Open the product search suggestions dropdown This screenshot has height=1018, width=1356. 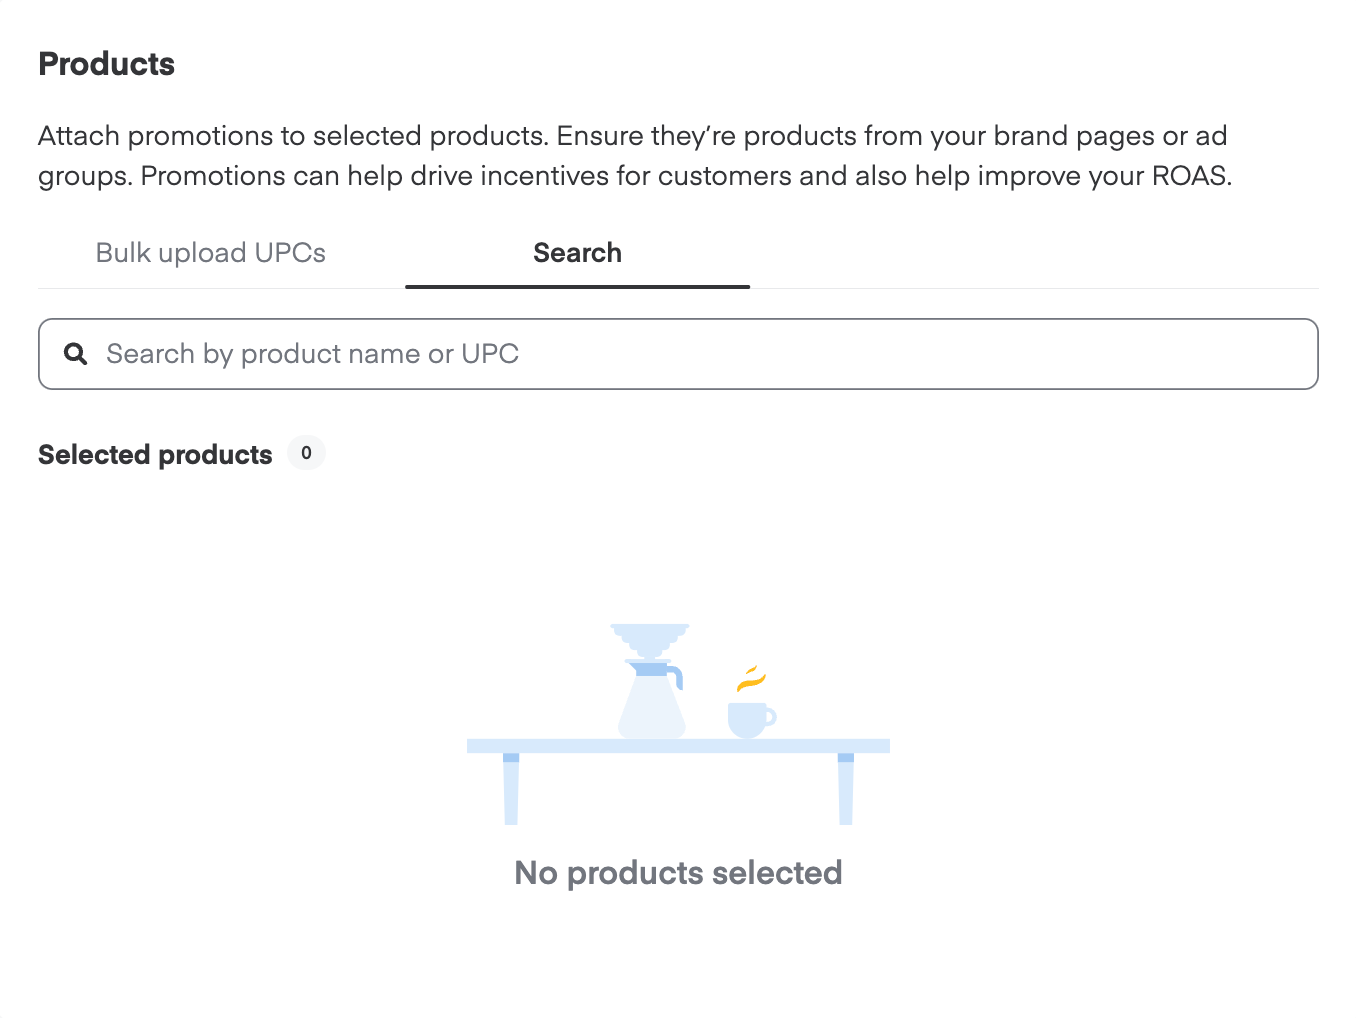(x=400, y=354)
